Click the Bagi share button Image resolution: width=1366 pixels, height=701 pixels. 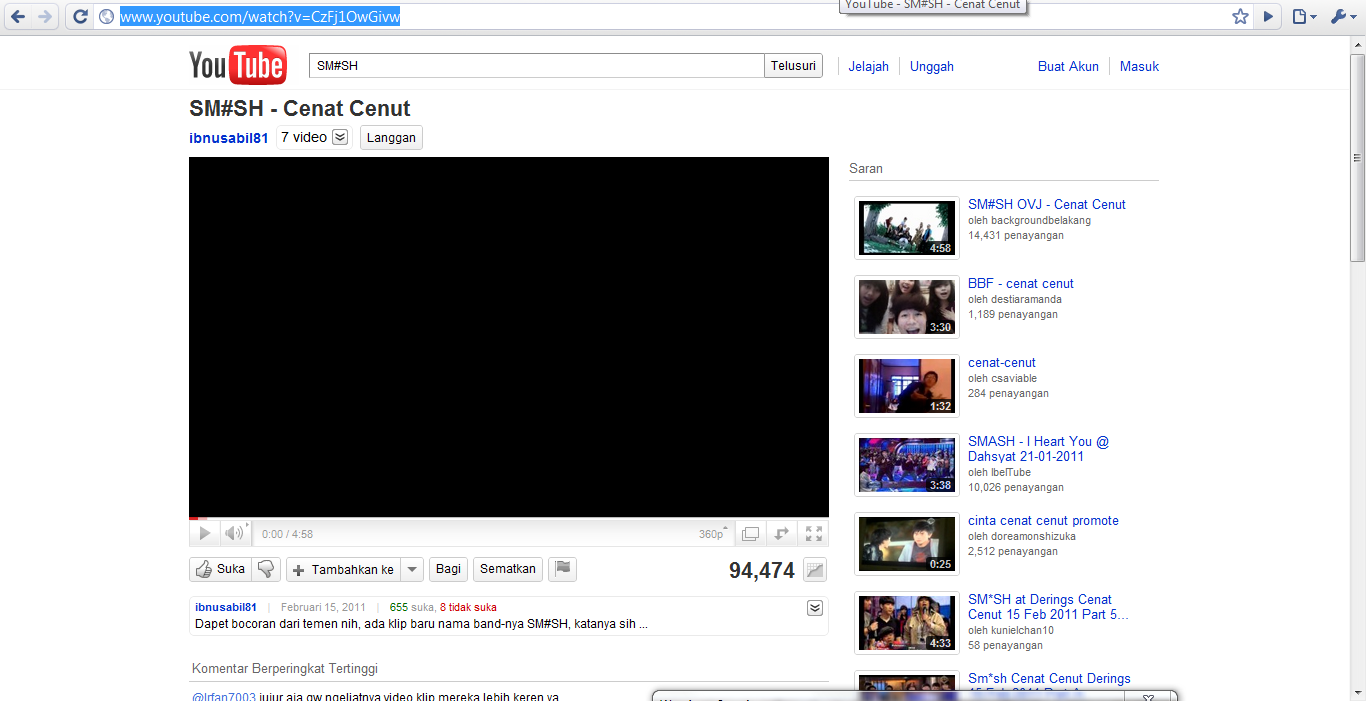tap(449, 569)
